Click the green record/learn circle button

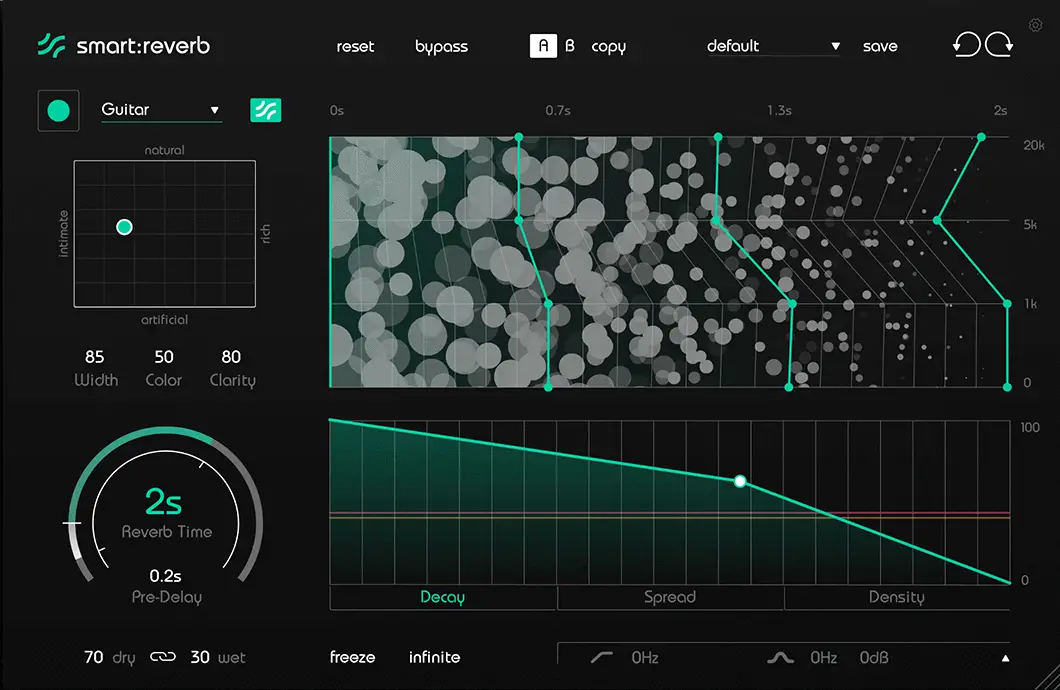tap(59, 111)
